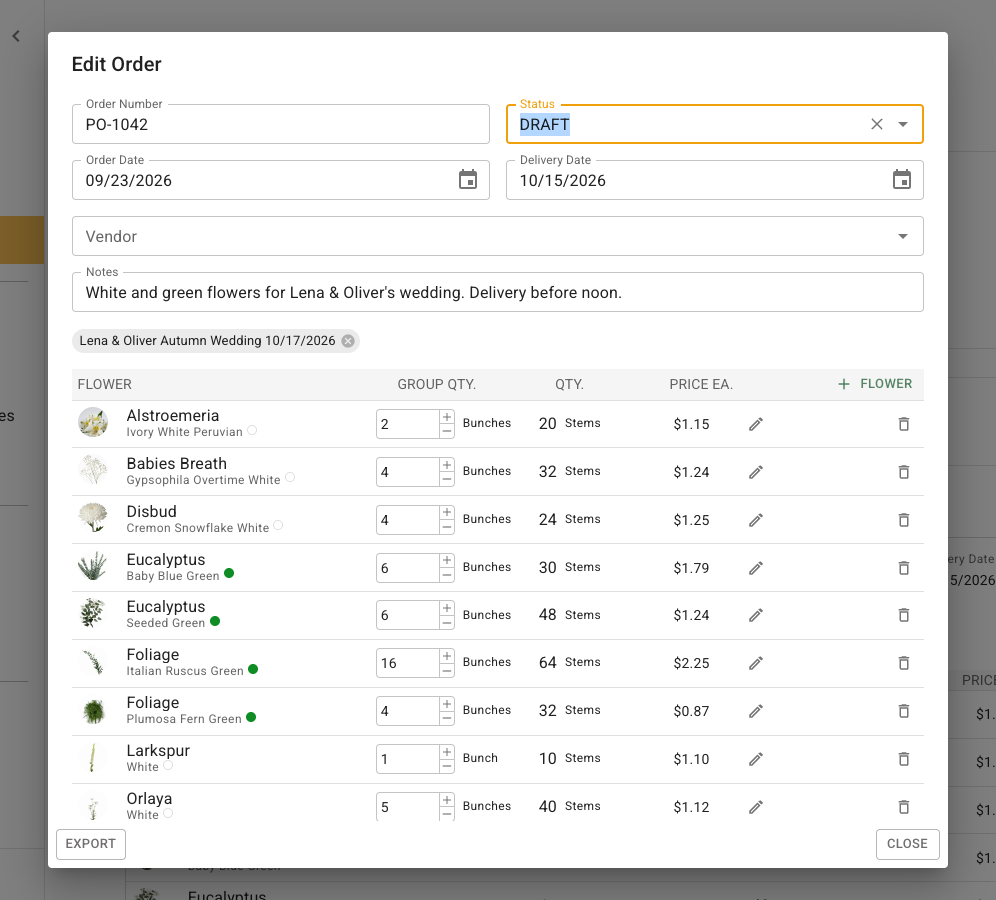Go back using left chevron

17,36
